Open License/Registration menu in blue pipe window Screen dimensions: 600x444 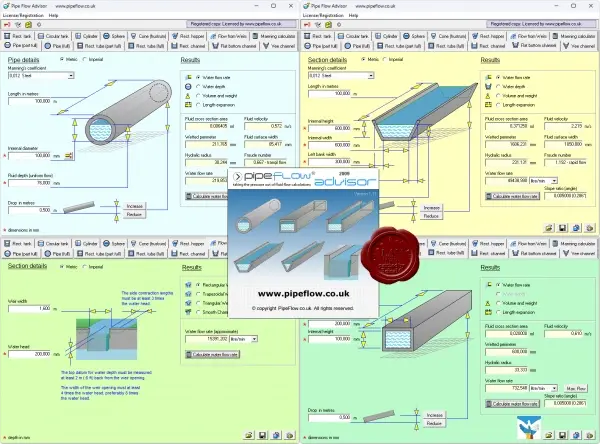coord(23,16)
